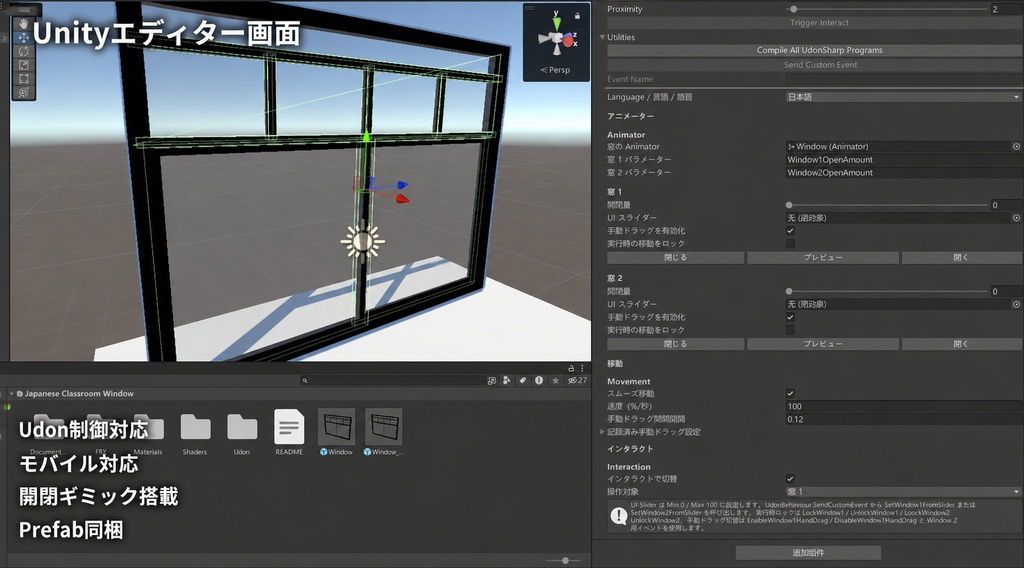Expand the Japanese Classroom Window breadcrumb arrow
Image resolution: width=1024 pixels, height=568 pixels.
point(11,394)
